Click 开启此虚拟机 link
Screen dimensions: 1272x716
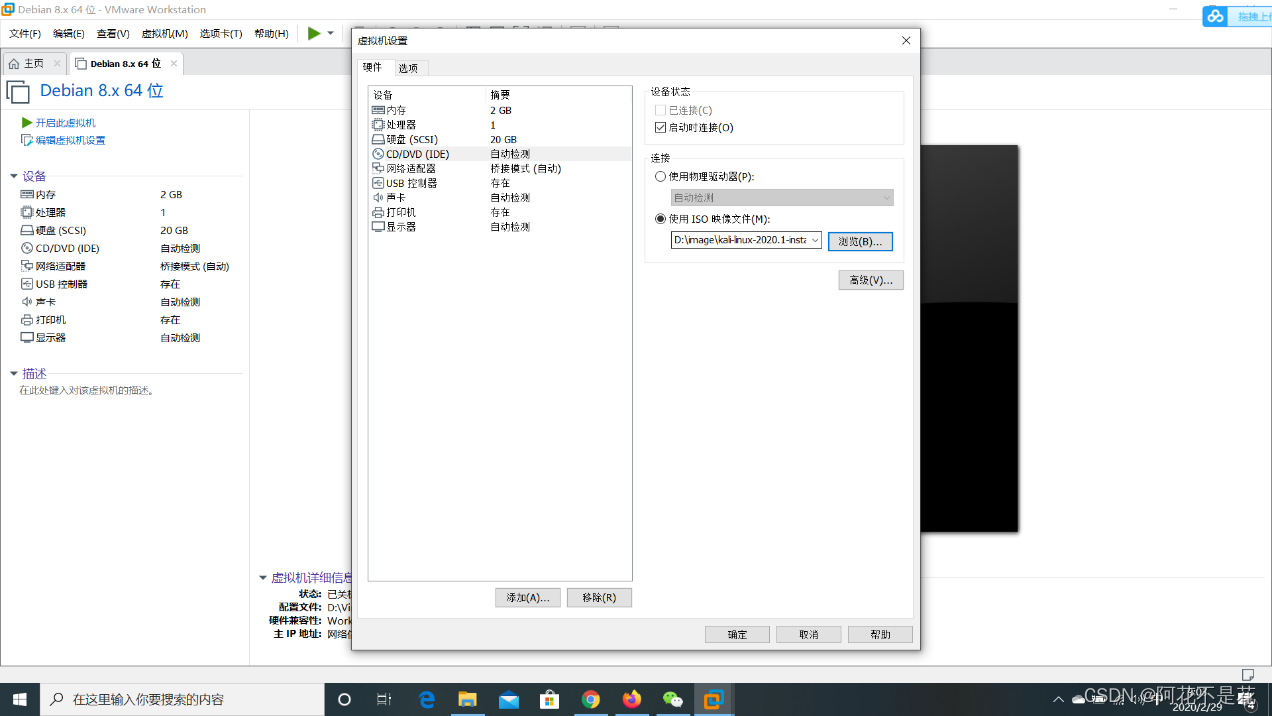(65, 123)
